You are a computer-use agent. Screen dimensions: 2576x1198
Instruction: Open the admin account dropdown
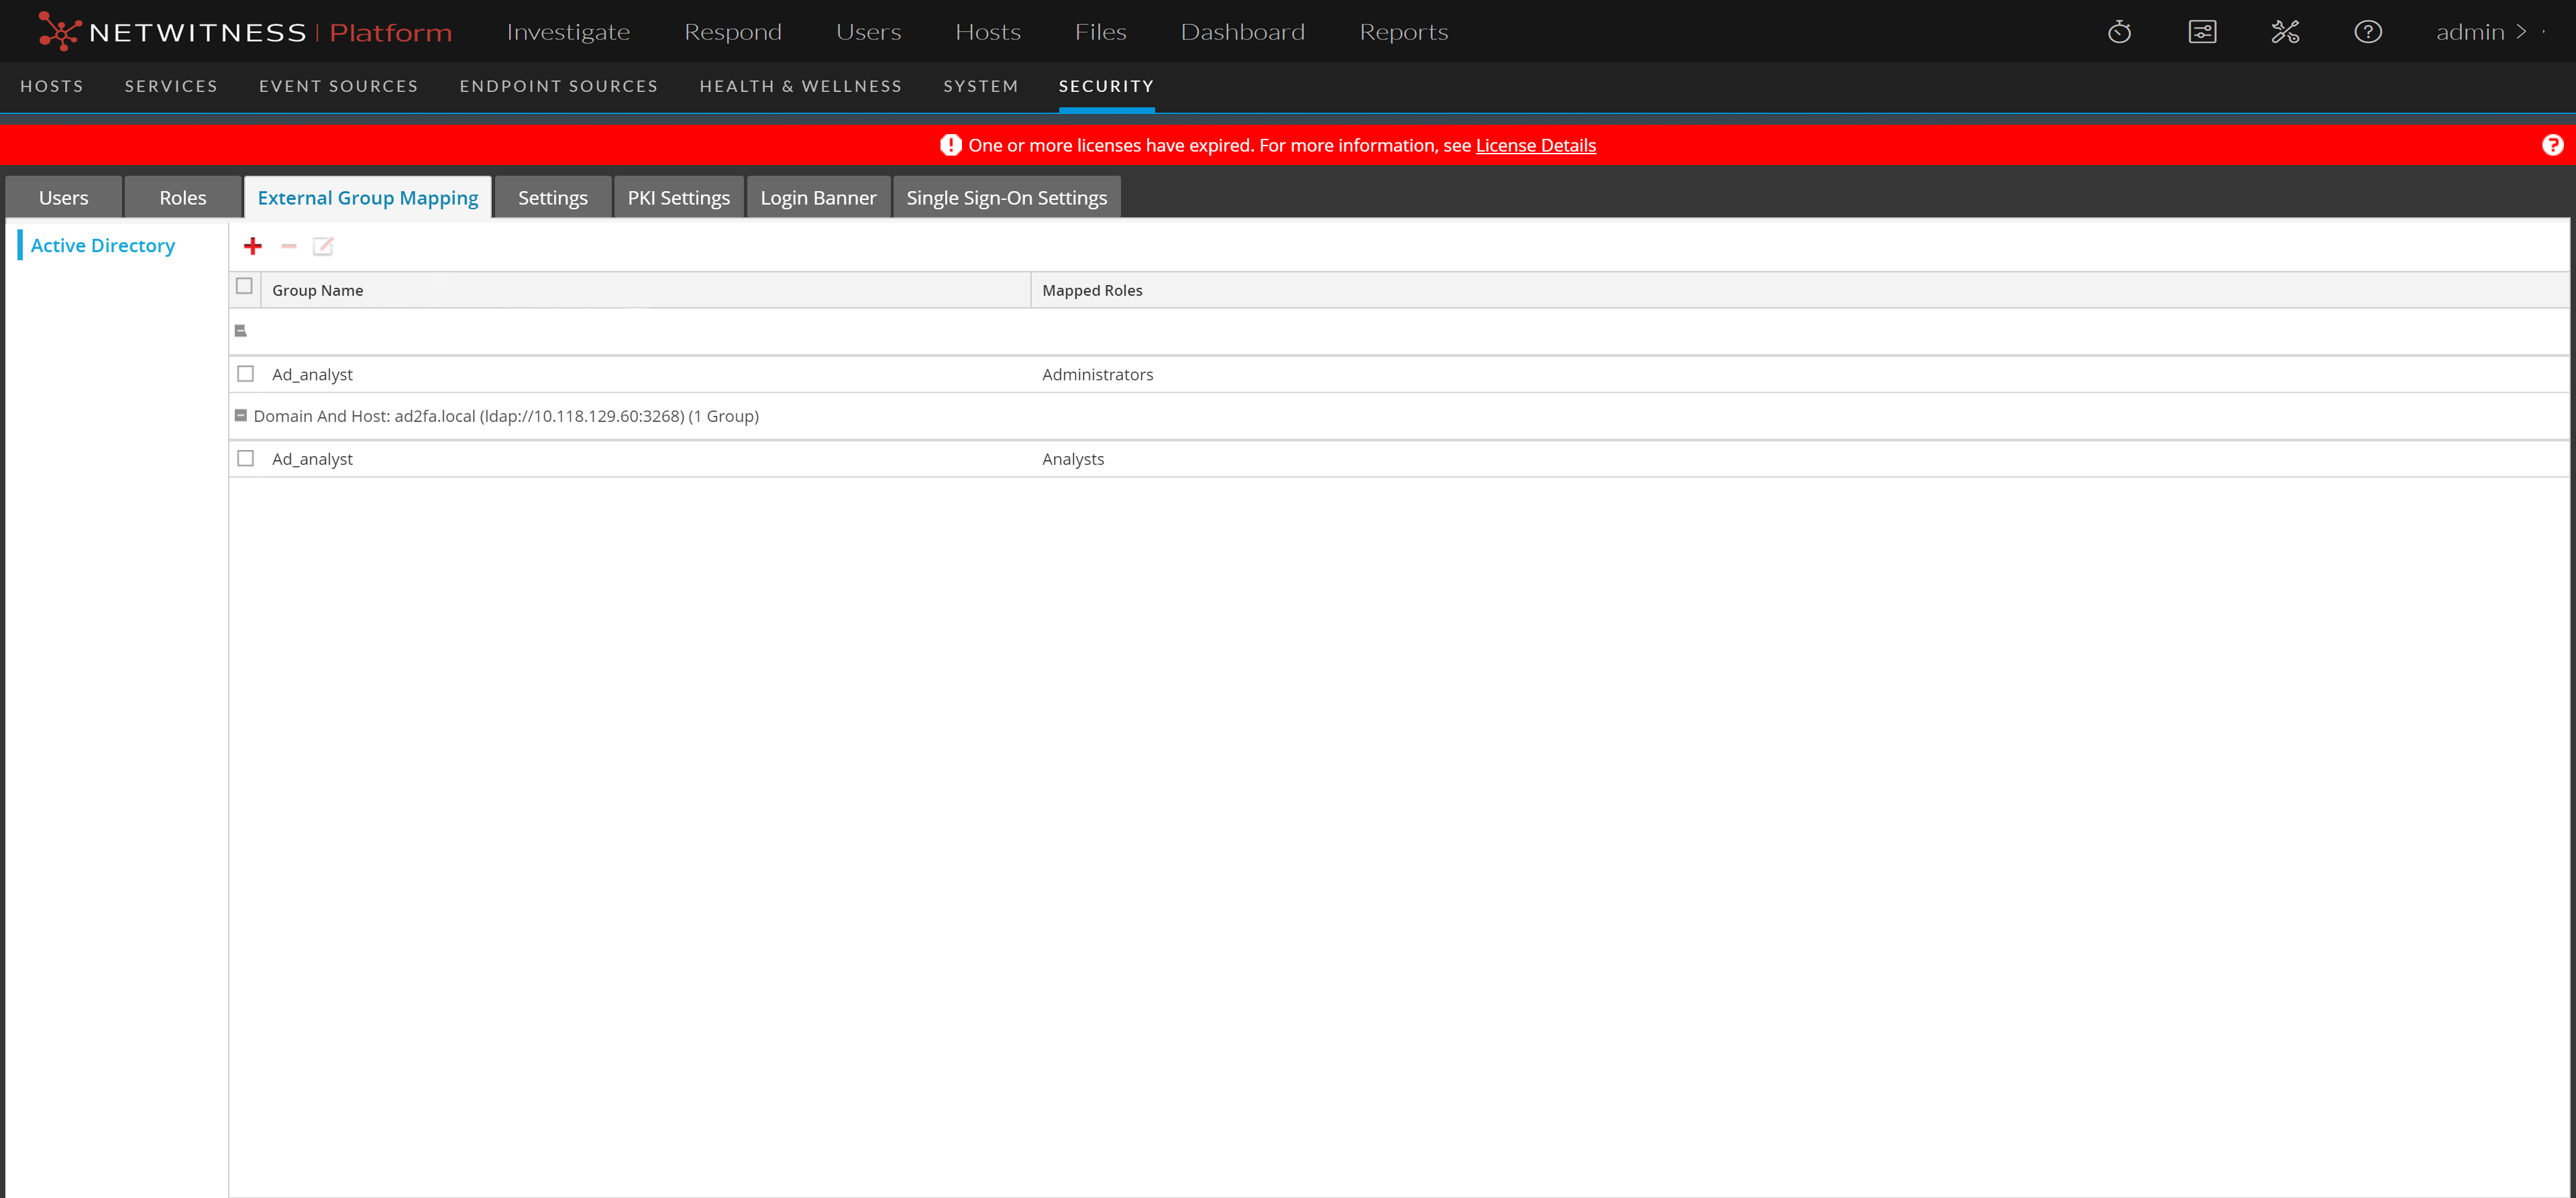[x=2479, y=31]
